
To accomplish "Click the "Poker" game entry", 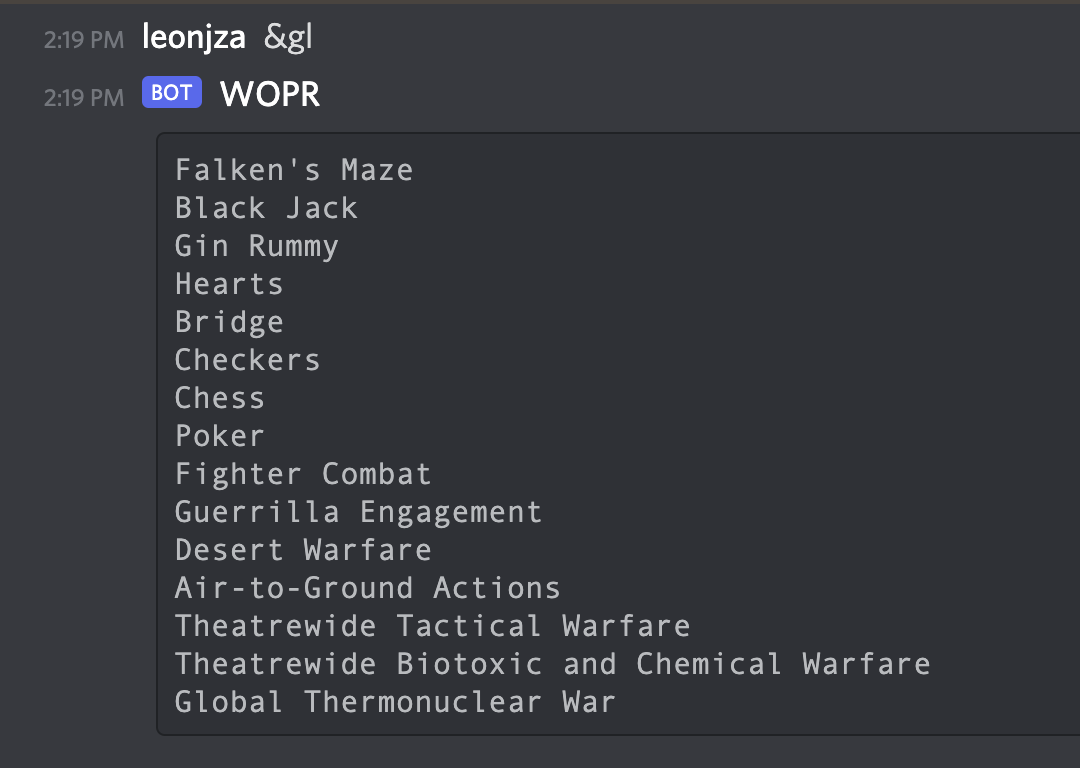I will click(220, 436).
